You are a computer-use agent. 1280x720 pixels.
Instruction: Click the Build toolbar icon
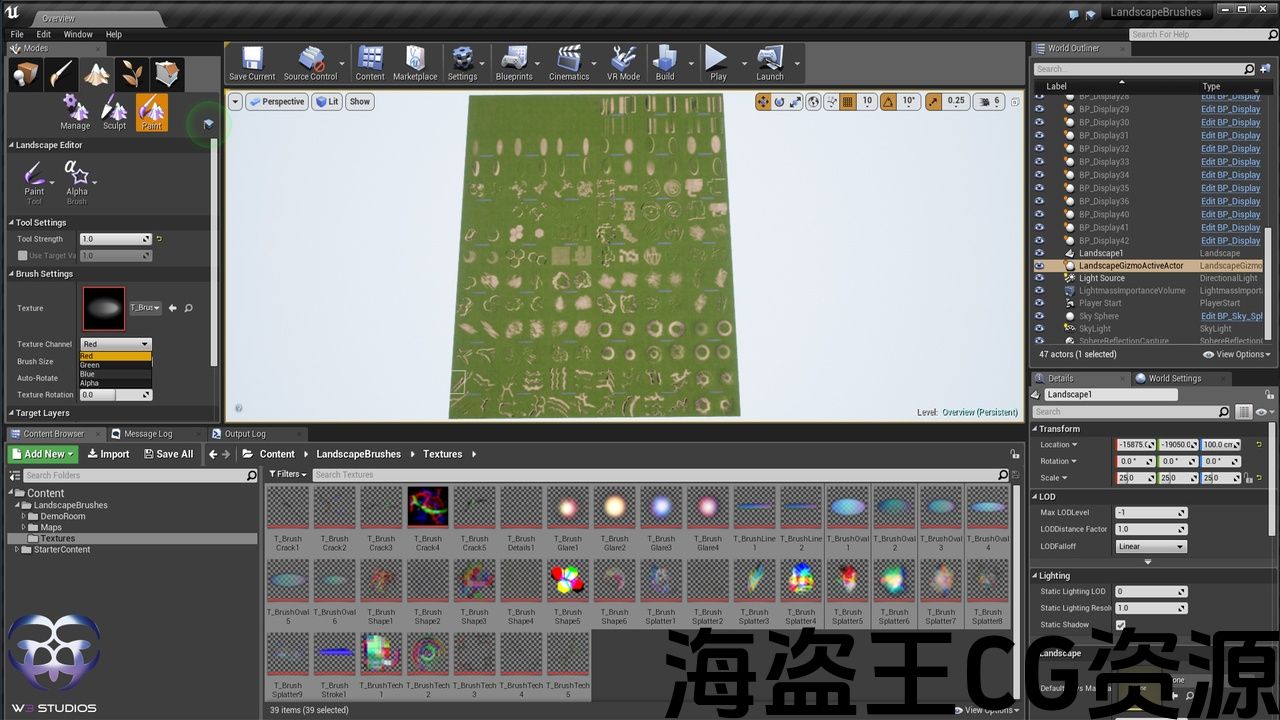[x=665, y=63]
